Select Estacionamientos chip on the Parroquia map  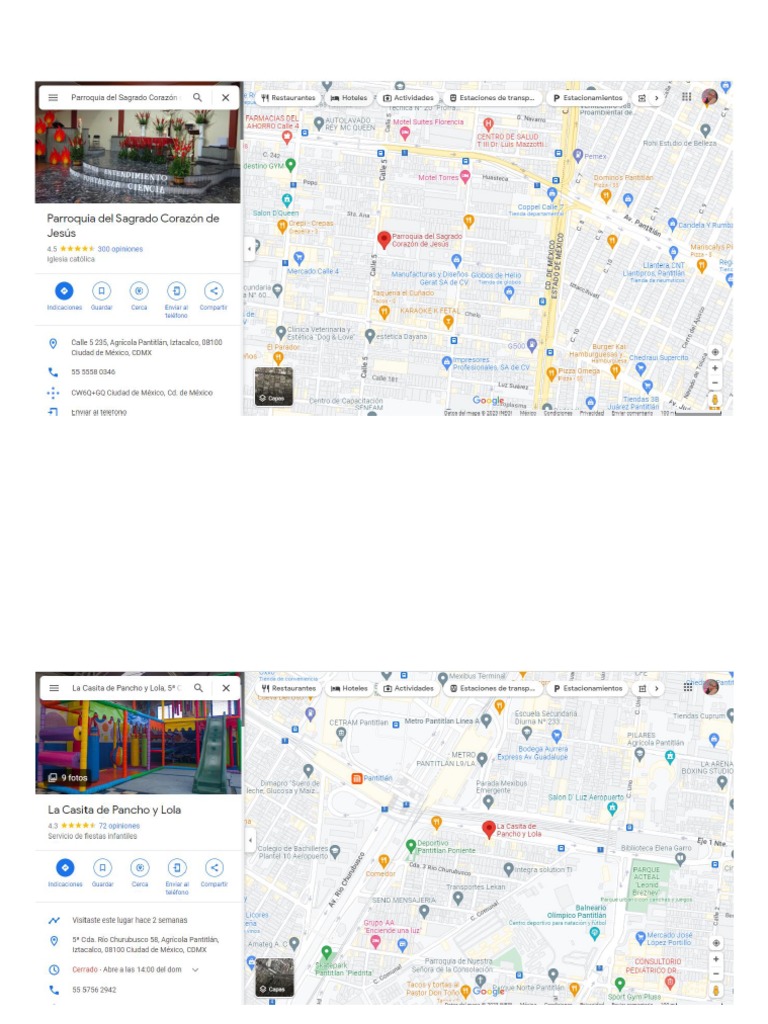click(588, 98)
